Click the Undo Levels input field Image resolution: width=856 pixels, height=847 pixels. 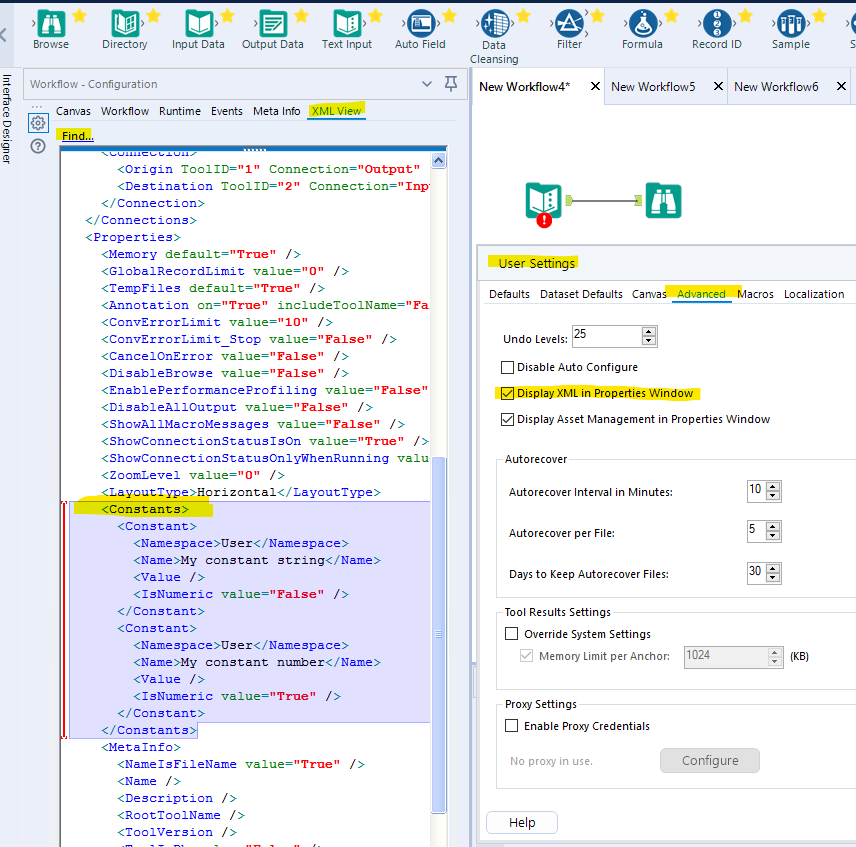pos(607,336)
